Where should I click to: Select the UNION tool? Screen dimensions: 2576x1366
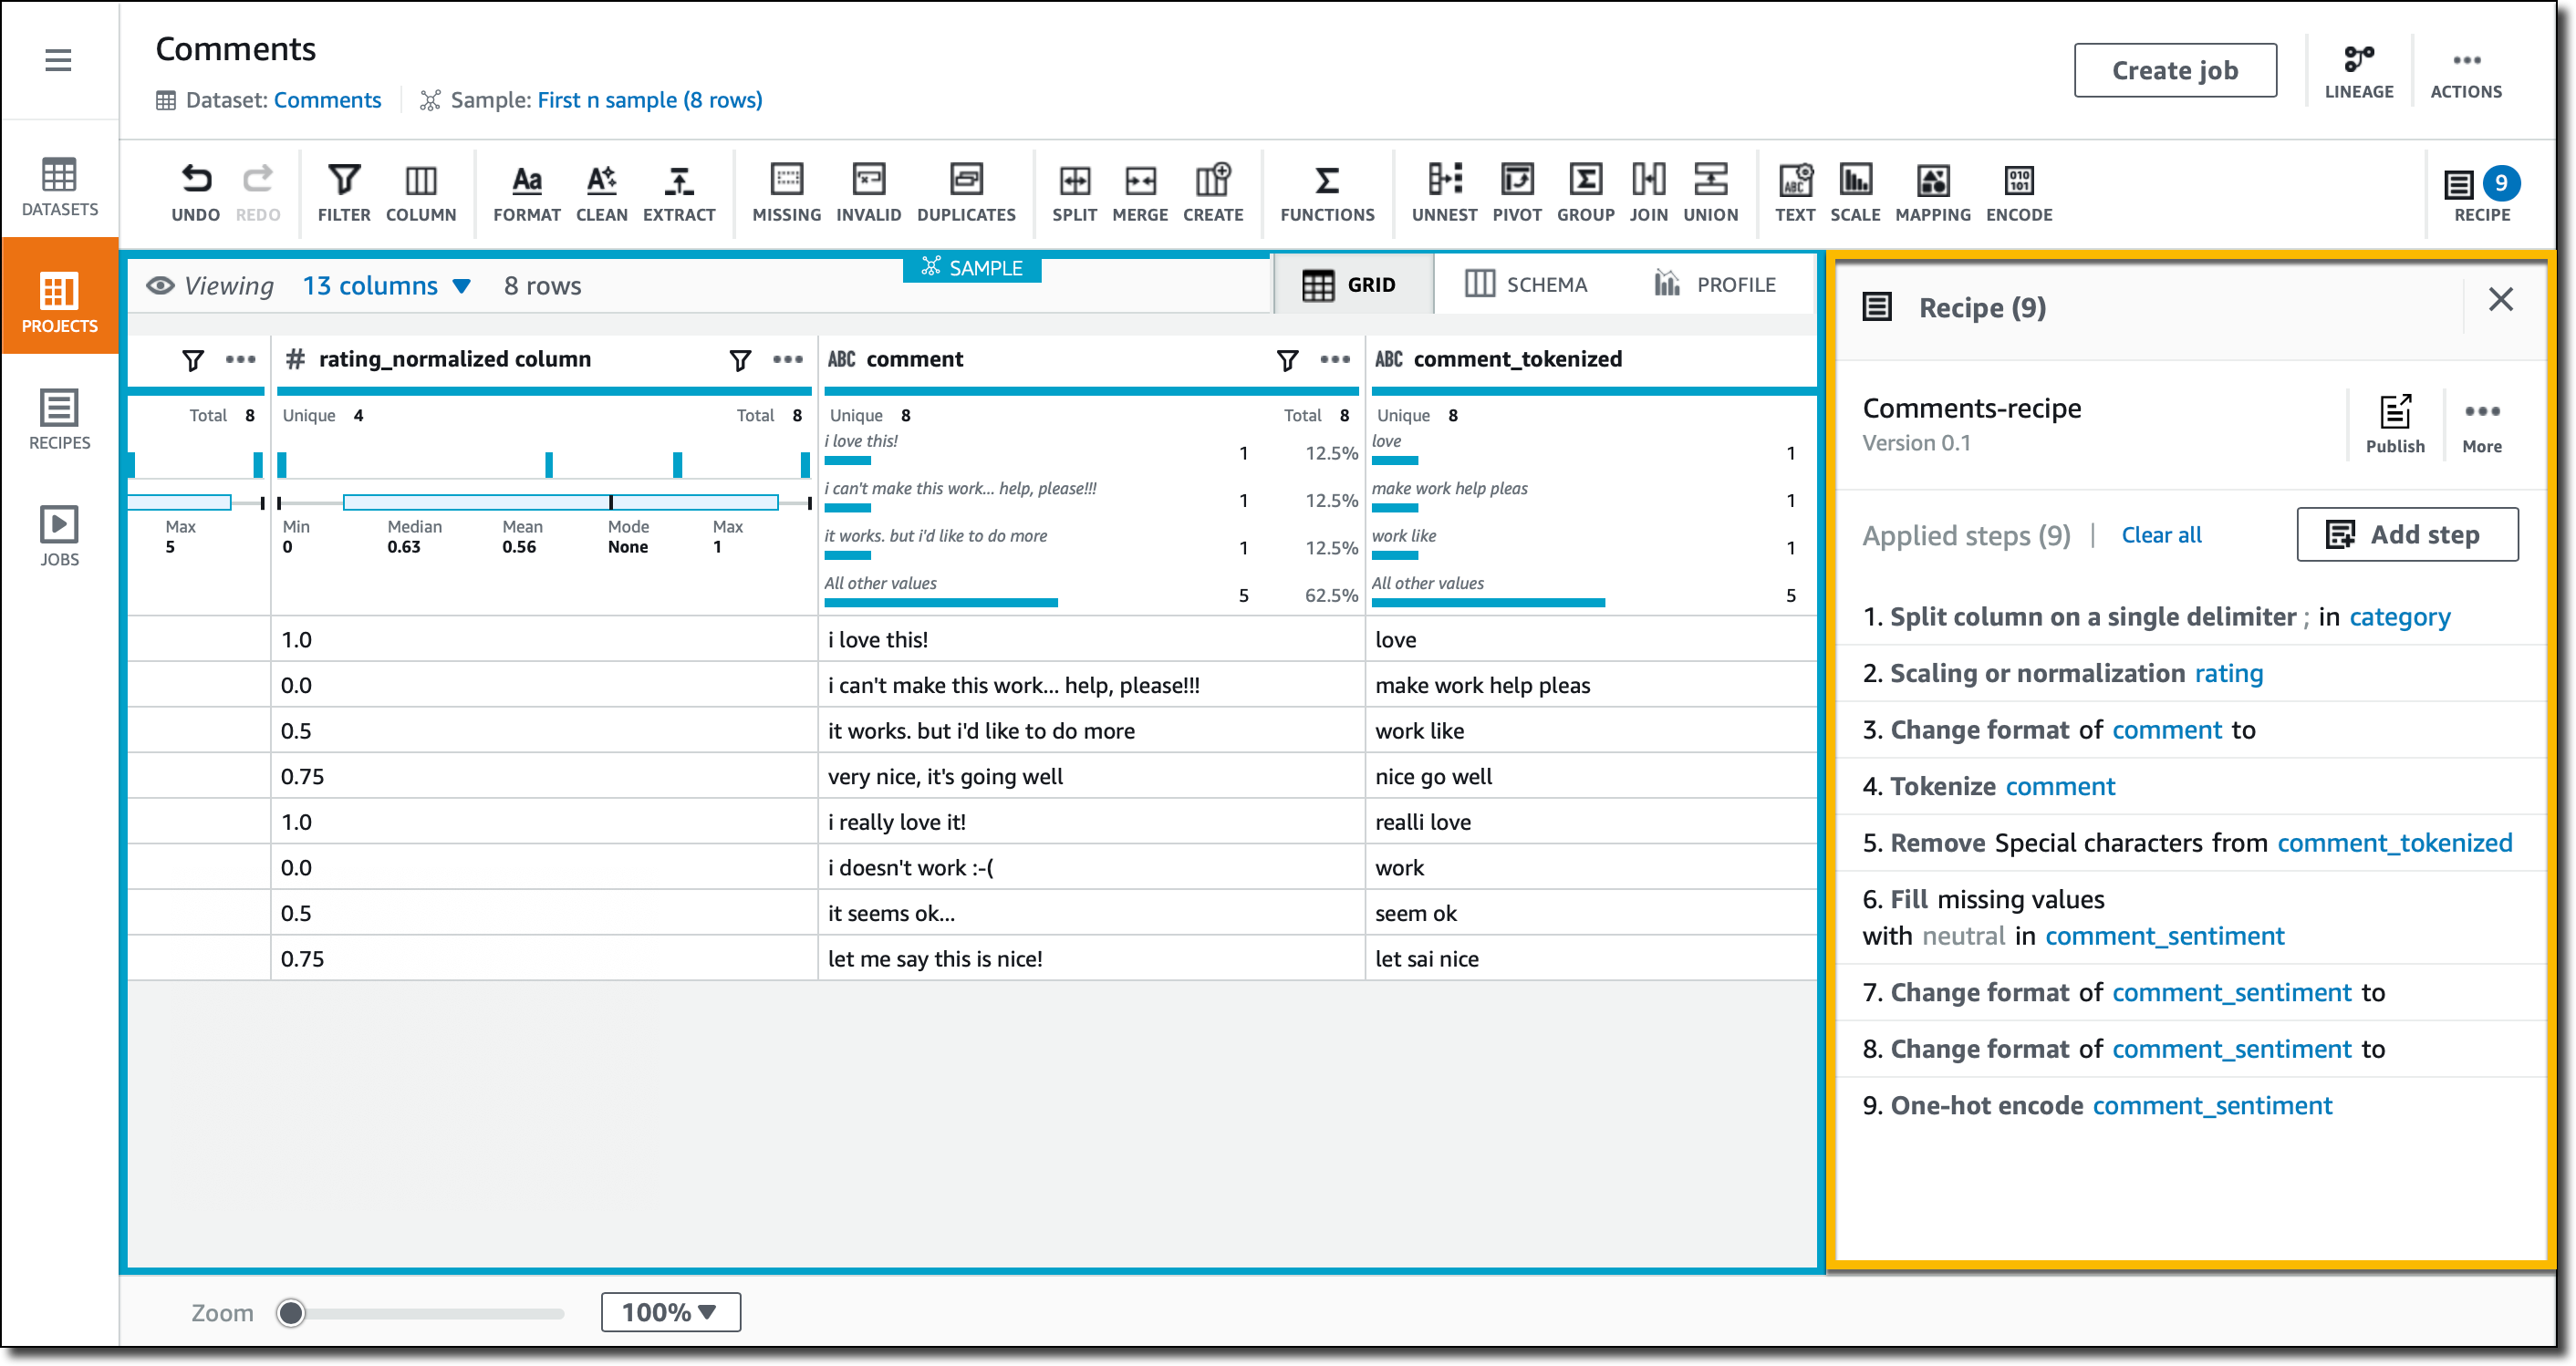click(x=1710, y=192)
